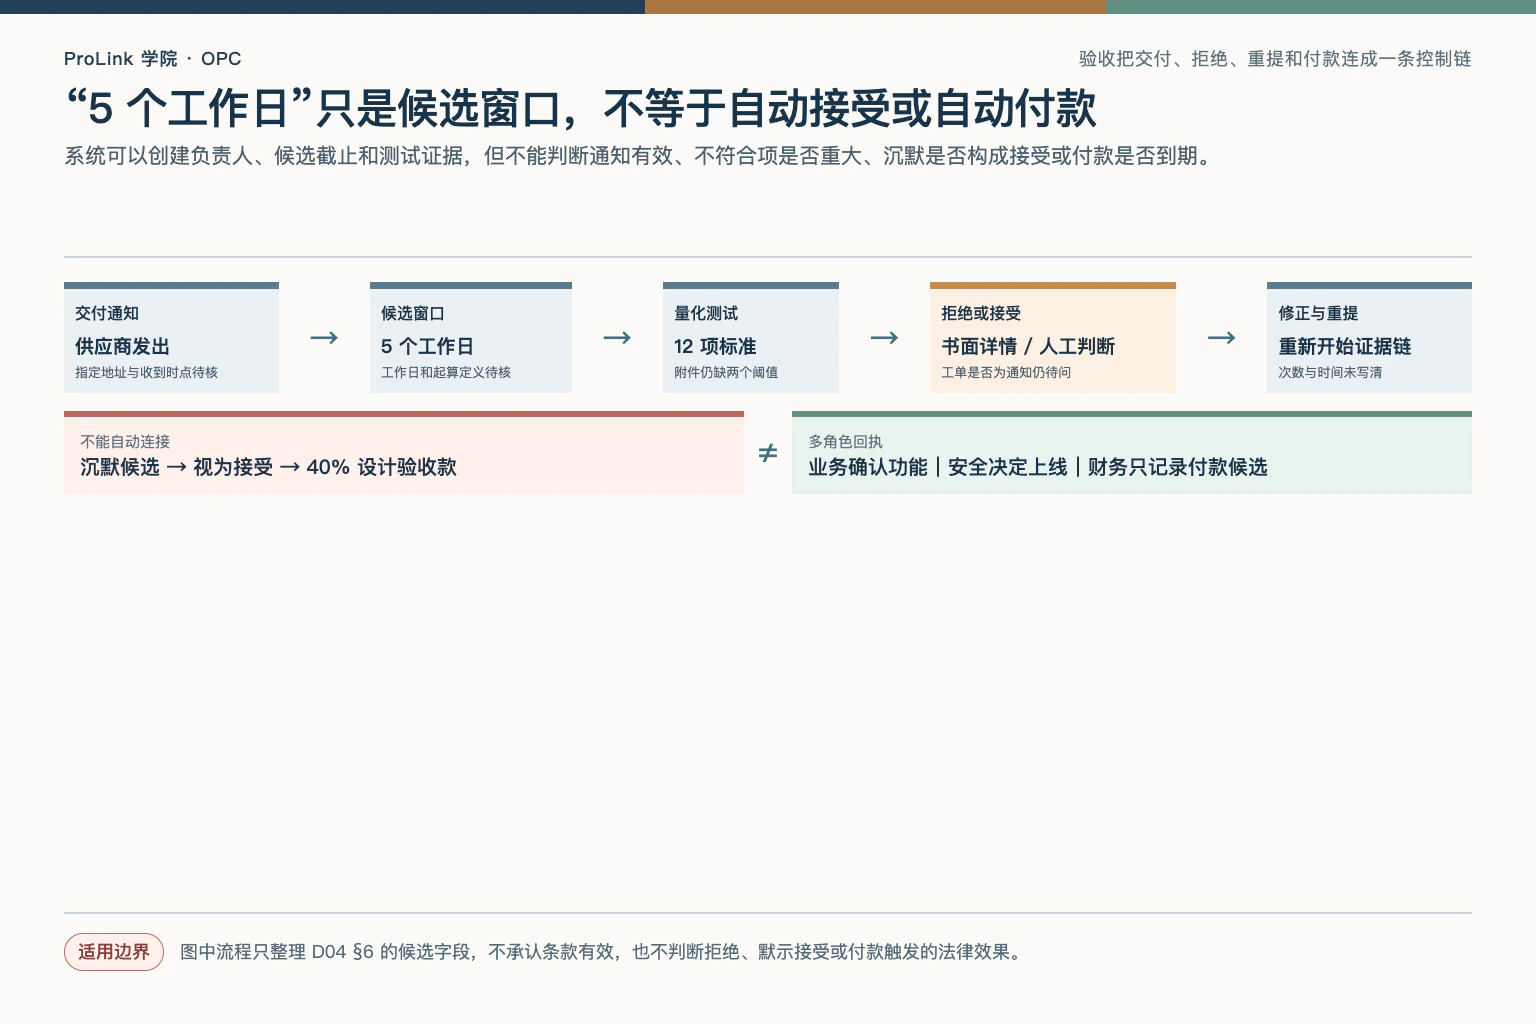
Task: Click the text 沉默候选 → 视为接受 → 40% 设计验收款
Action: [x=268, y=467]
